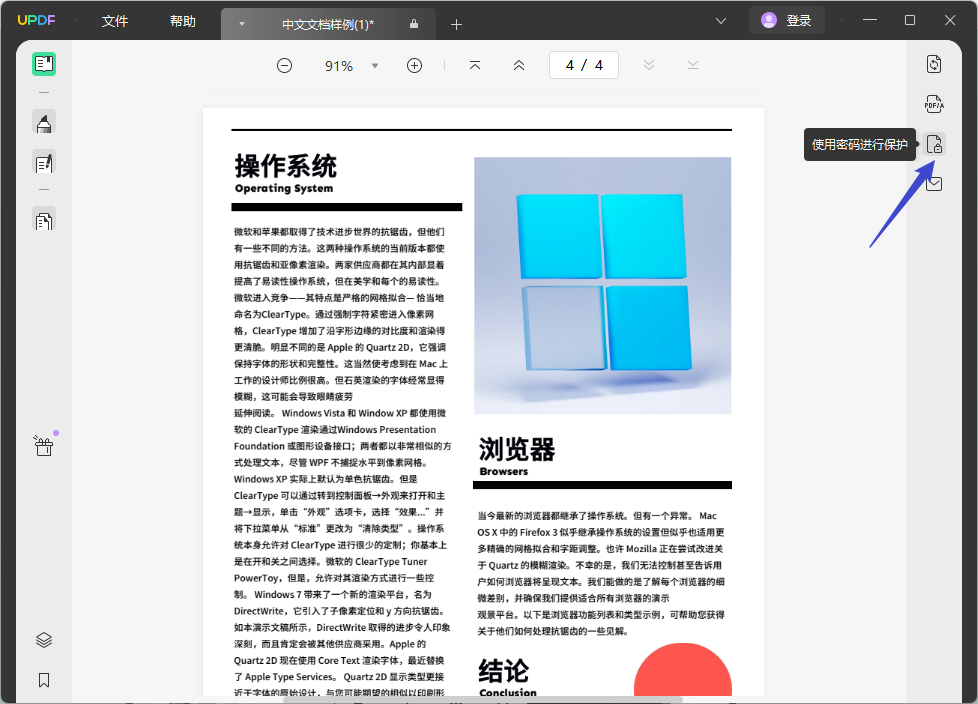Select the password protection icon
978x704 pixels.
tap(933, 144)
